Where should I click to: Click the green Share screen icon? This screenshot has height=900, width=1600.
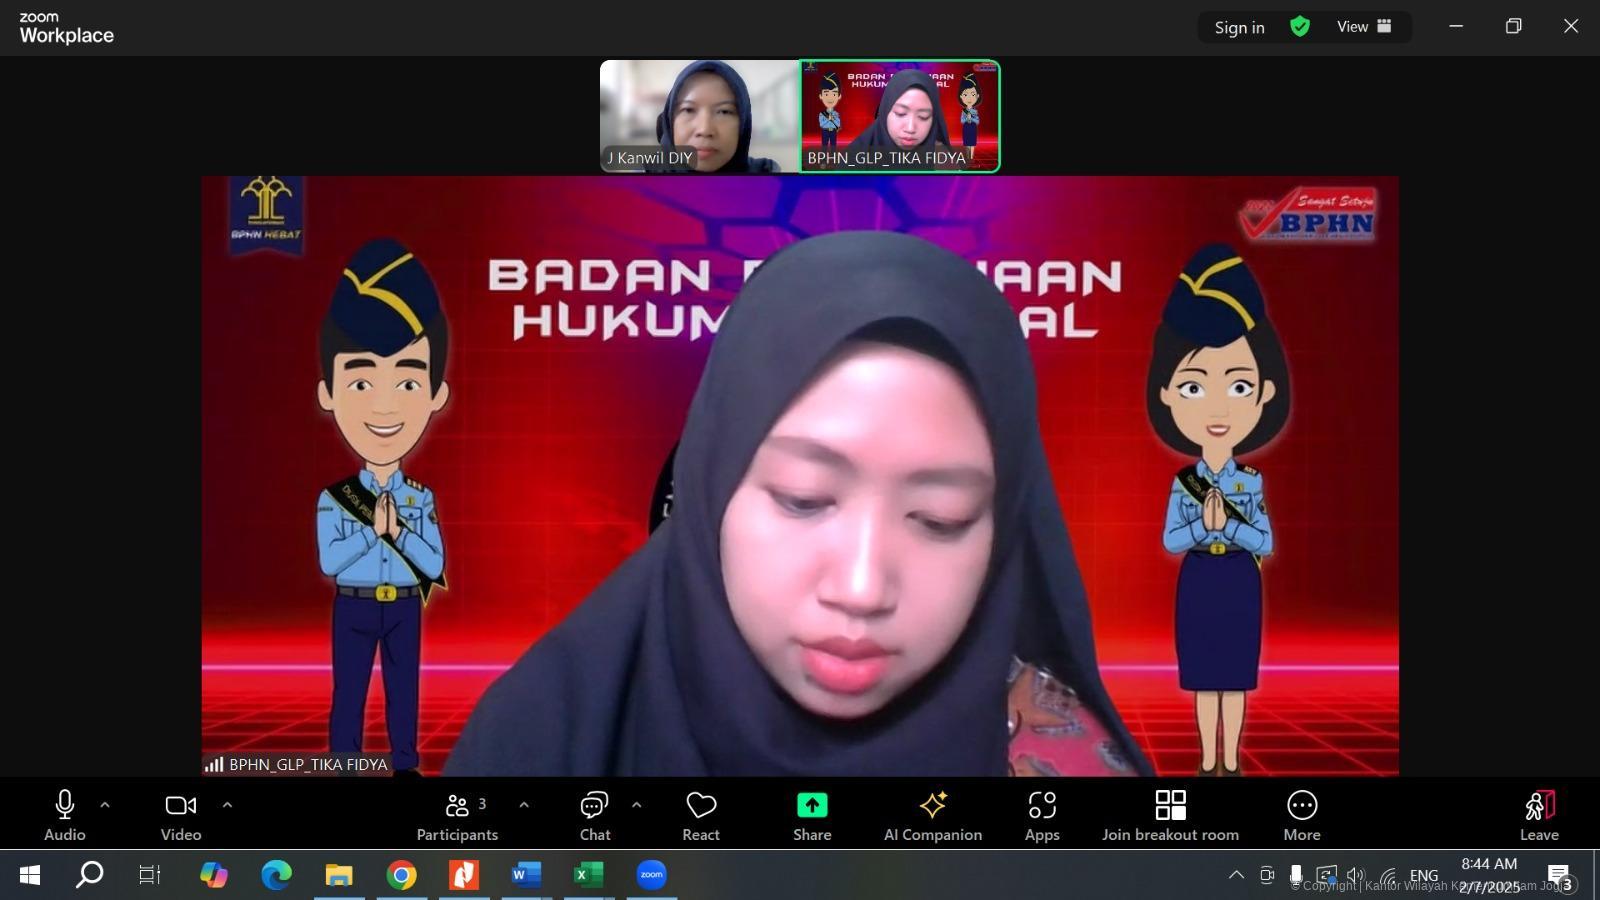(812, 805)
